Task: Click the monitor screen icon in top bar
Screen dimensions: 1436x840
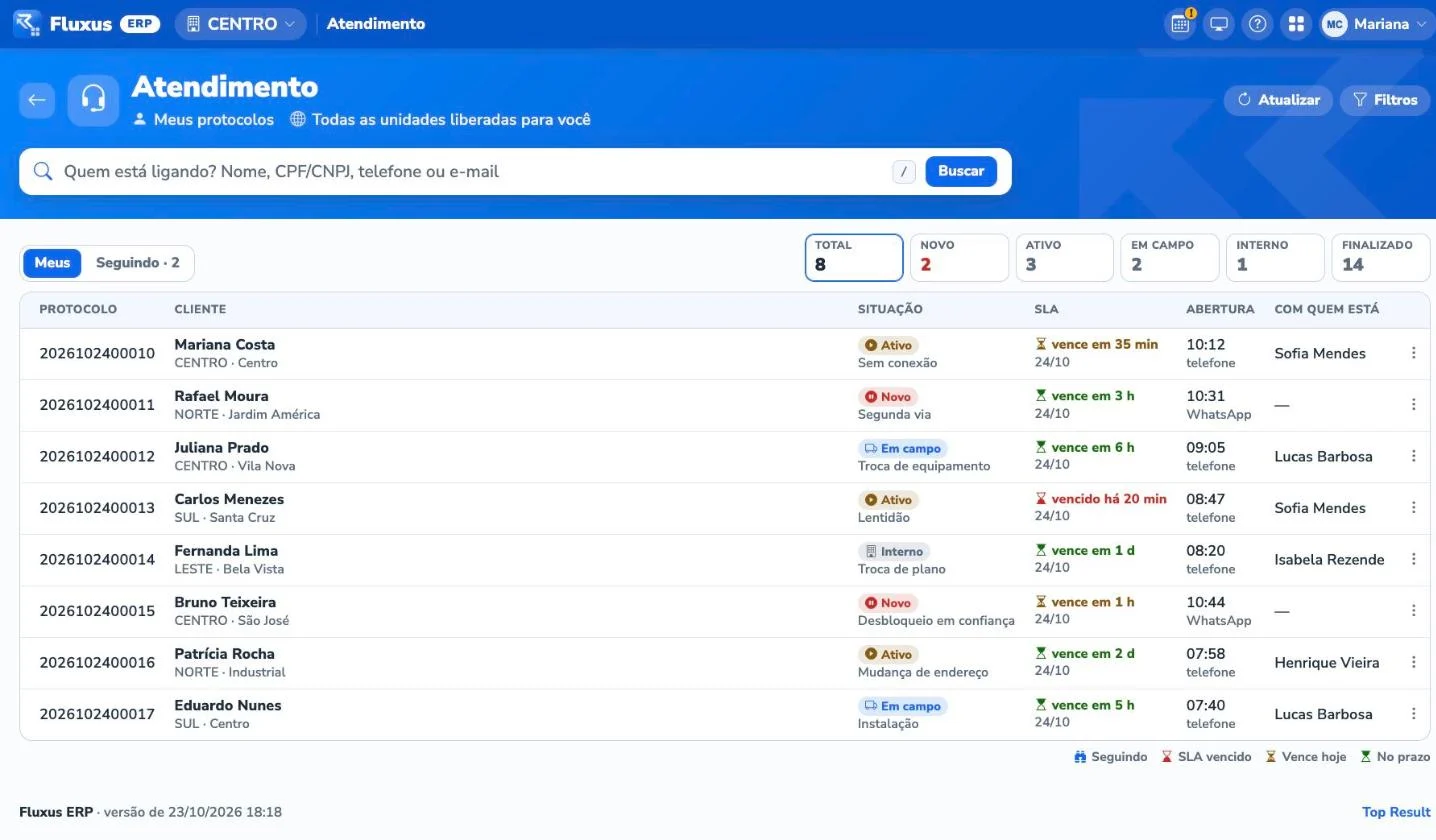Action: pyautogui.click(x=1219, y=24)
